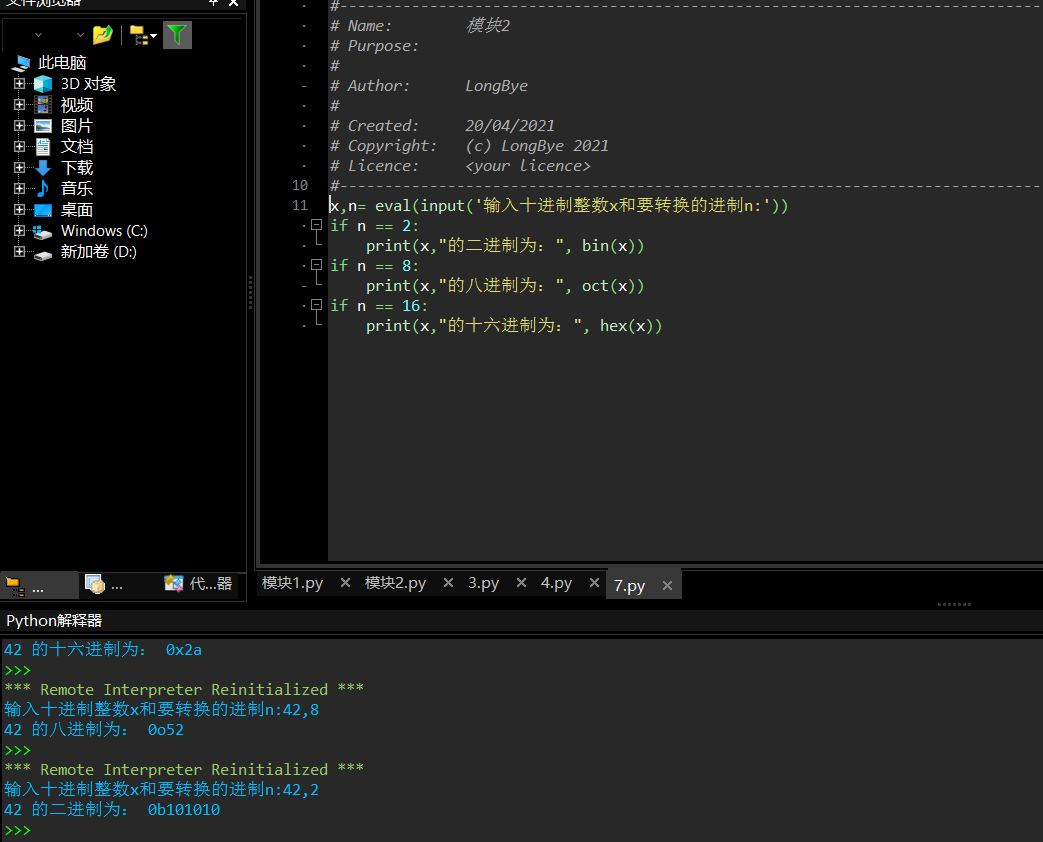Expand the 视频 tree node
Image resolution: width=1043 pixels, height=842 pixels.
tap(19, 104)
